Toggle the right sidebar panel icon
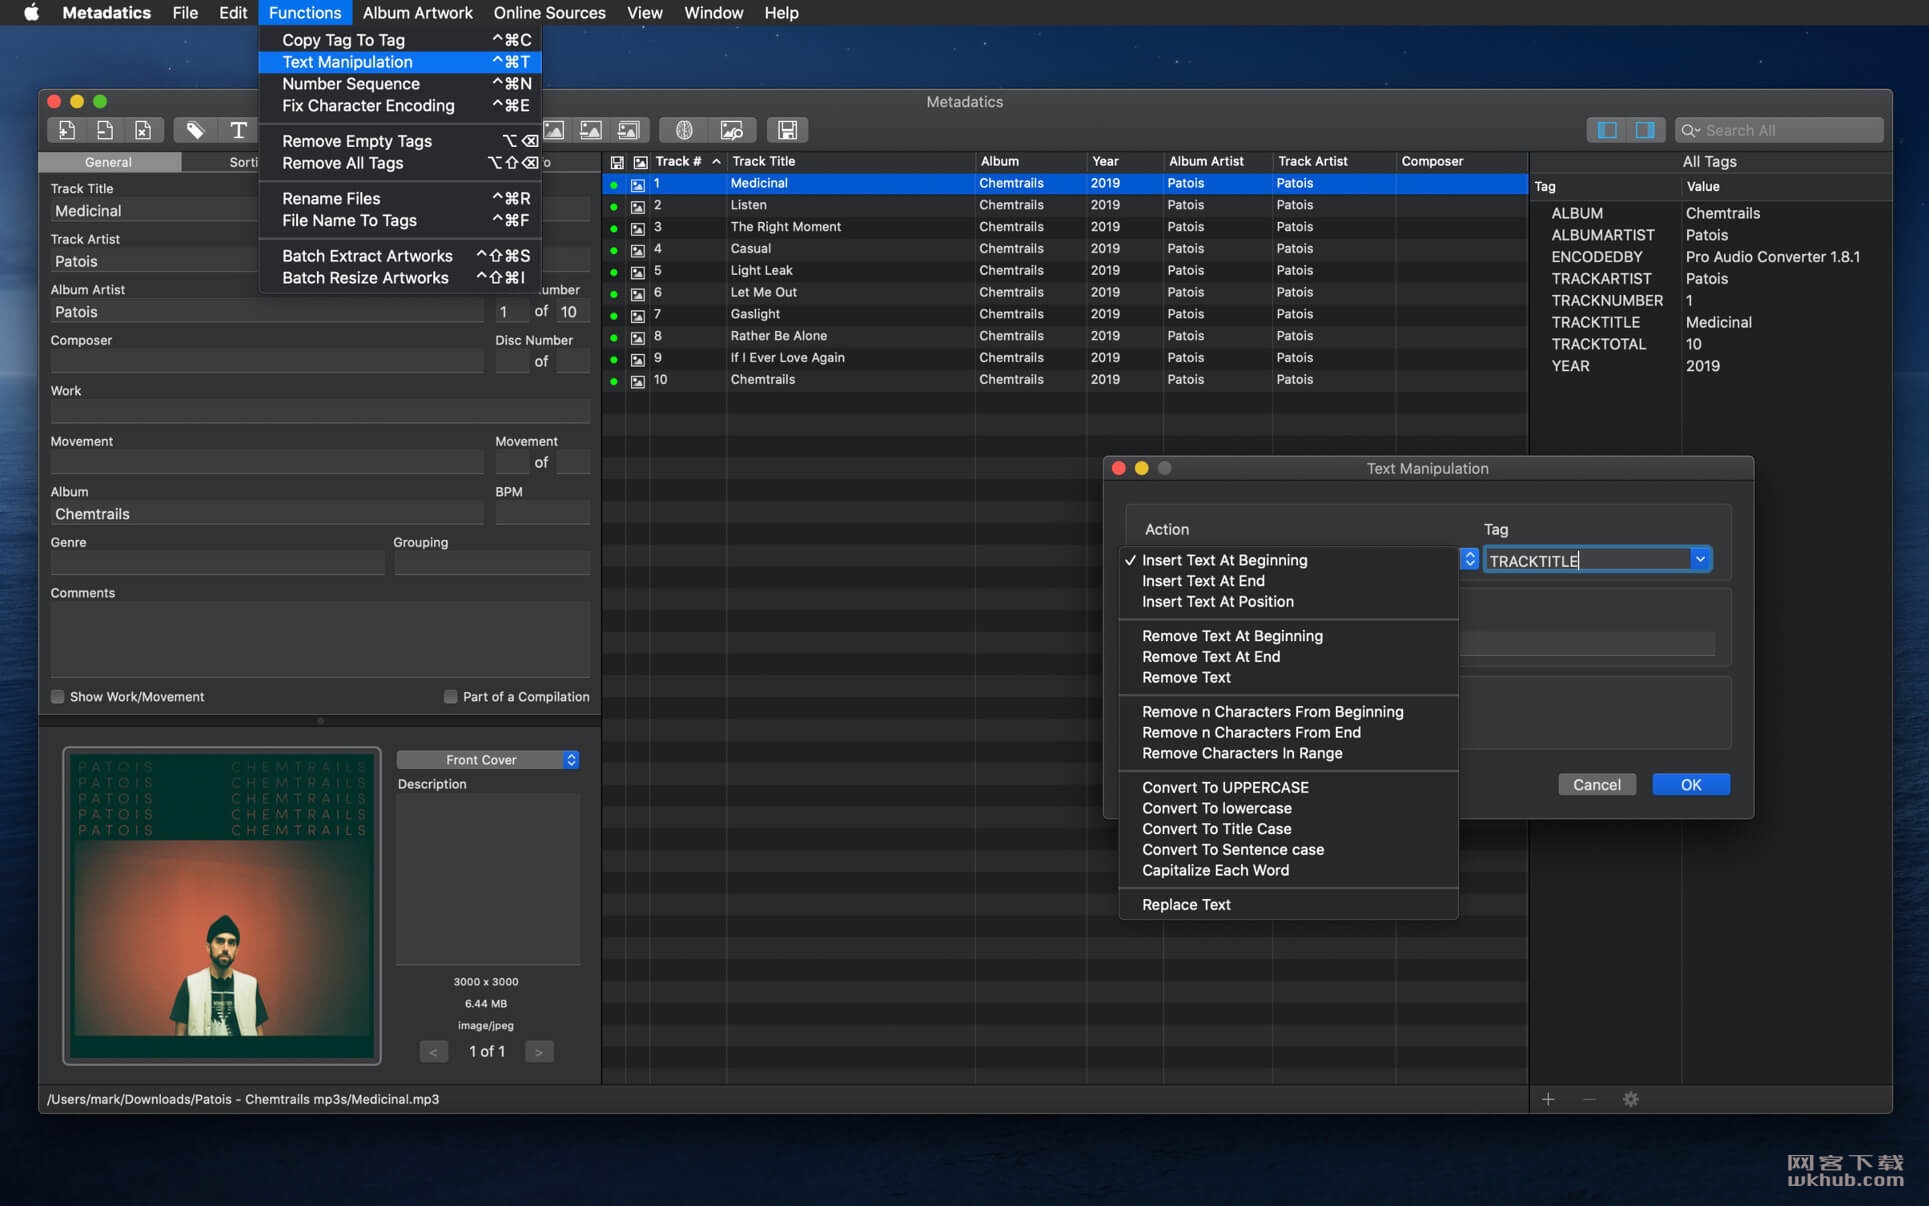This screenshot has height=1206, width=1929. tap(1644, 130)
